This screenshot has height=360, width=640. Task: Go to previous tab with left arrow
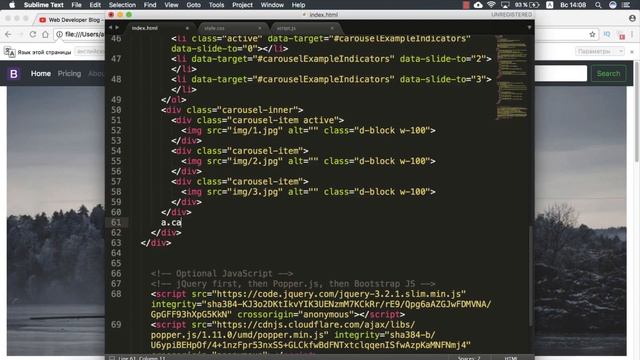click(x=110, y=27)
